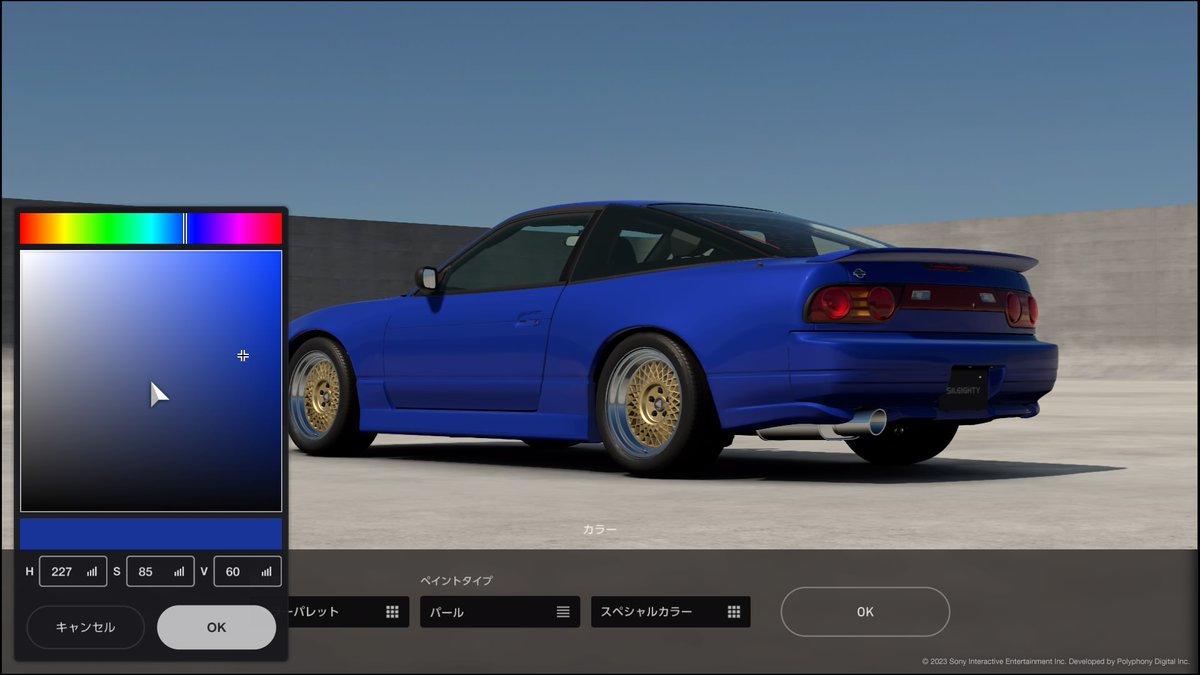Open the numeric pad icon in S field
Screen dimensions: 1200x675
pos(179,572)
